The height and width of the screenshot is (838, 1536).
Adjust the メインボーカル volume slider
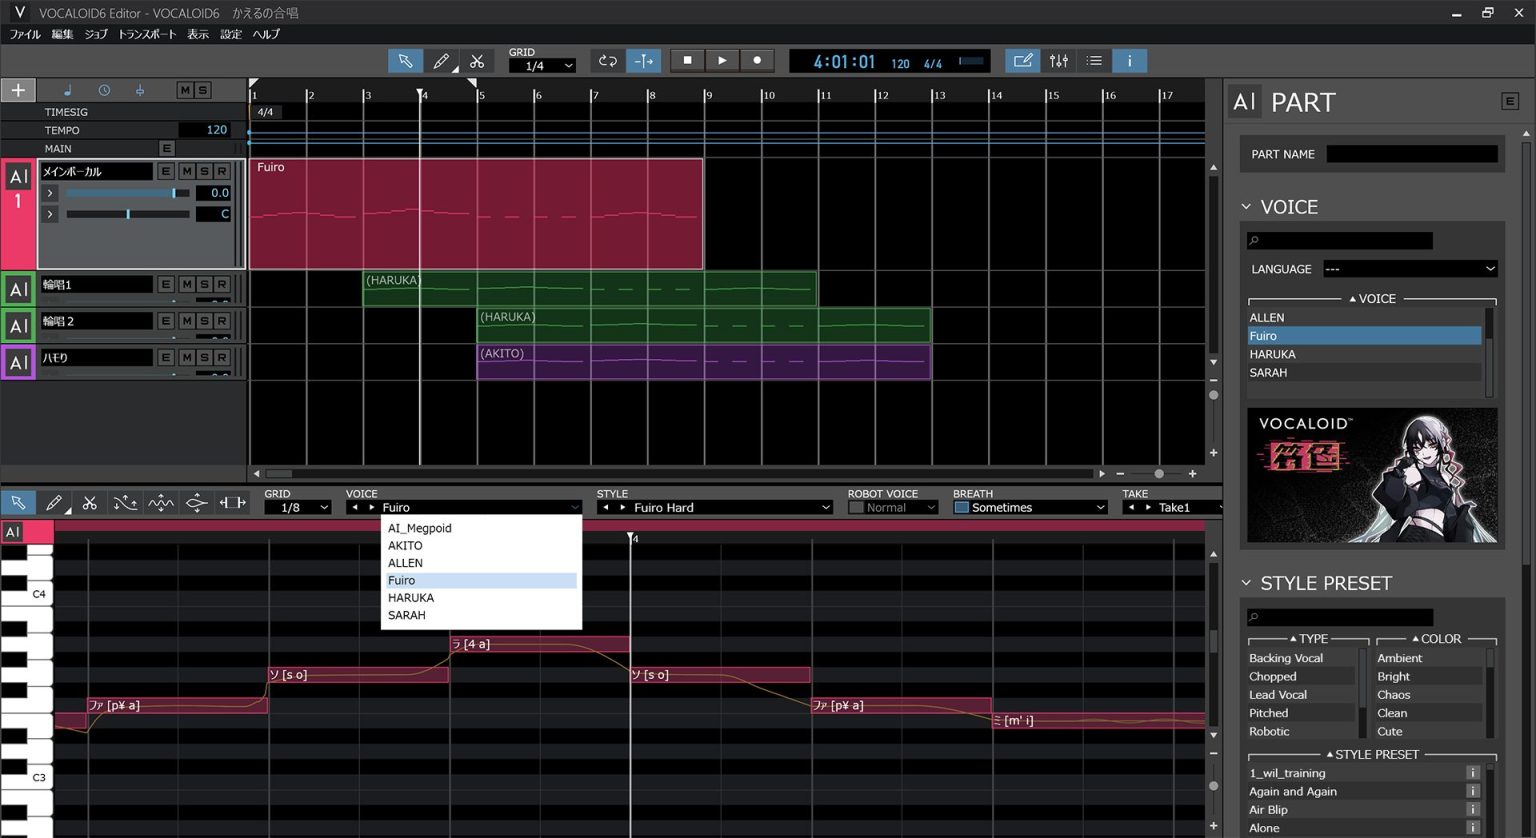click(128, 193)
